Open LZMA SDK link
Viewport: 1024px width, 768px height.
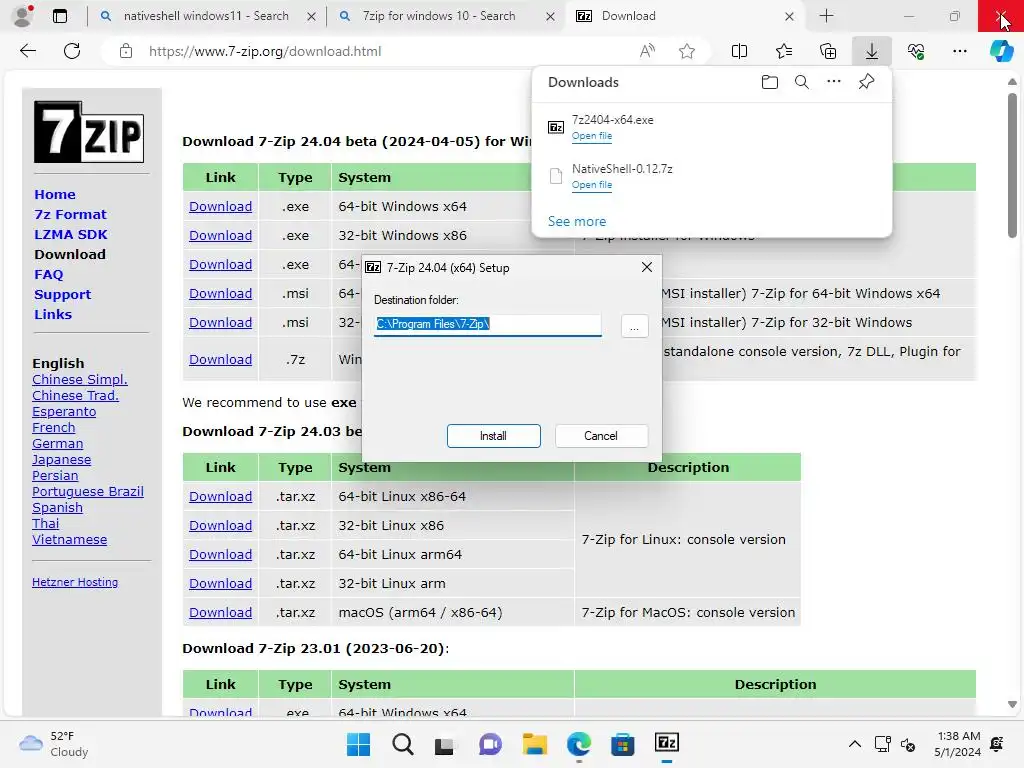(71, 234)
